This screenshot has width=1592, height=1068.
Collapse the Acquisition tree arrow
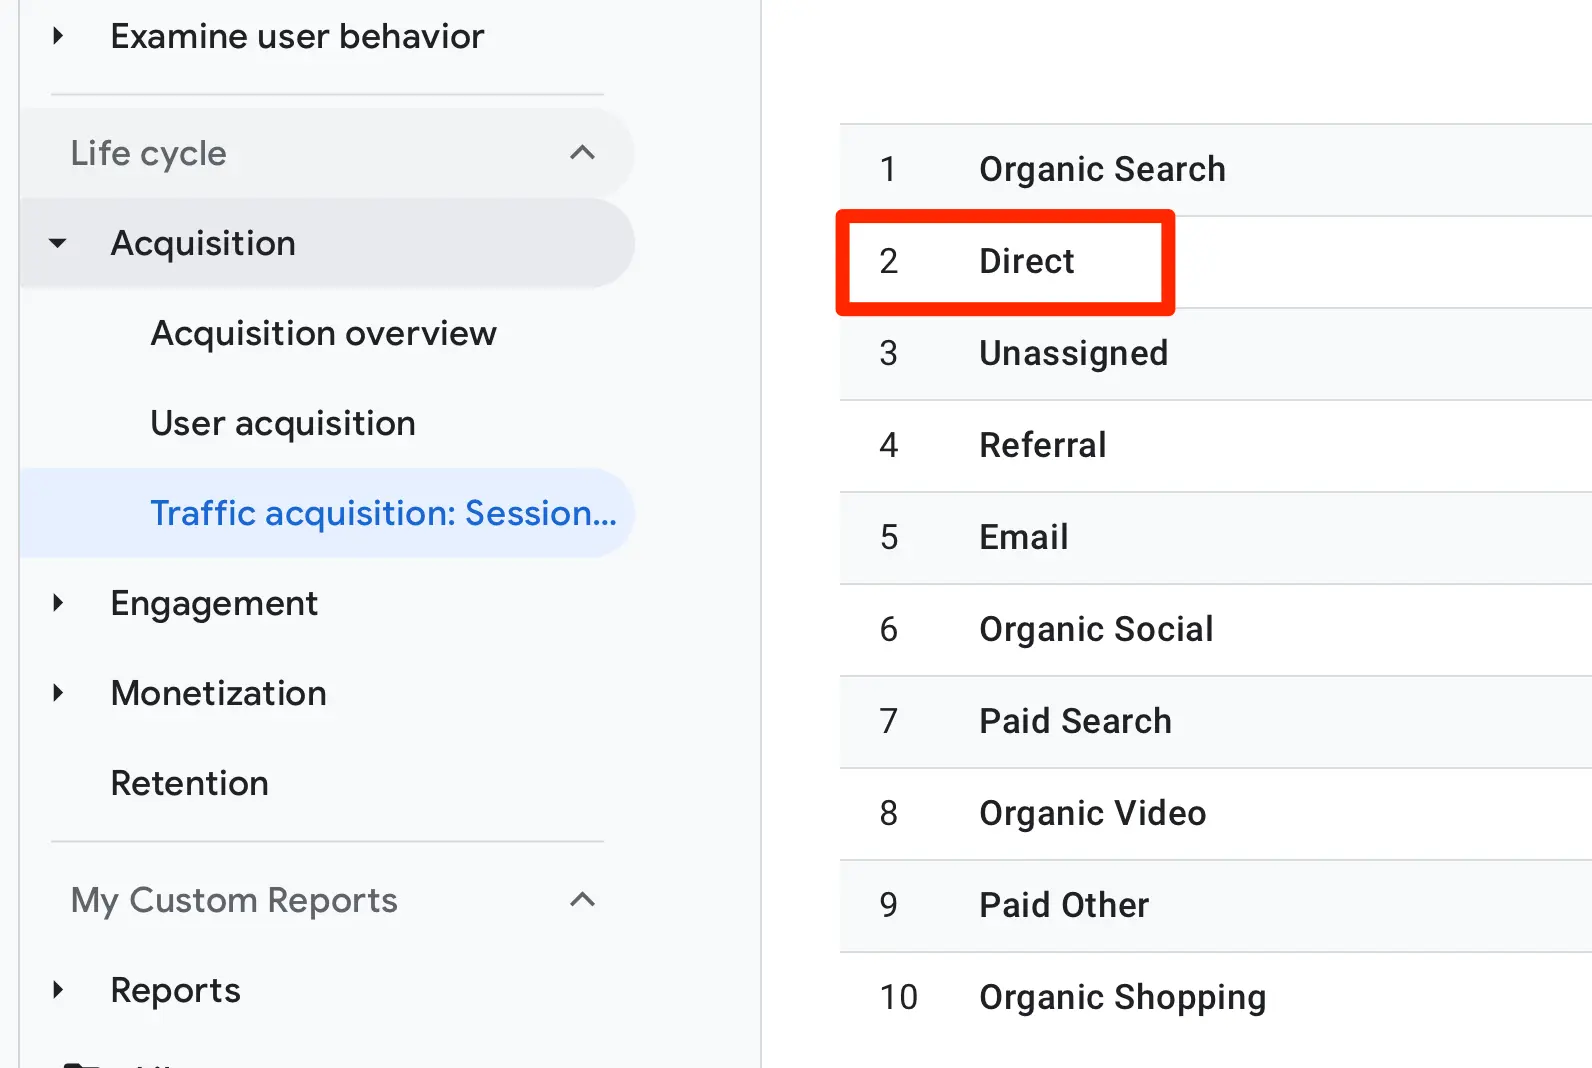click(x=58, y=243)
